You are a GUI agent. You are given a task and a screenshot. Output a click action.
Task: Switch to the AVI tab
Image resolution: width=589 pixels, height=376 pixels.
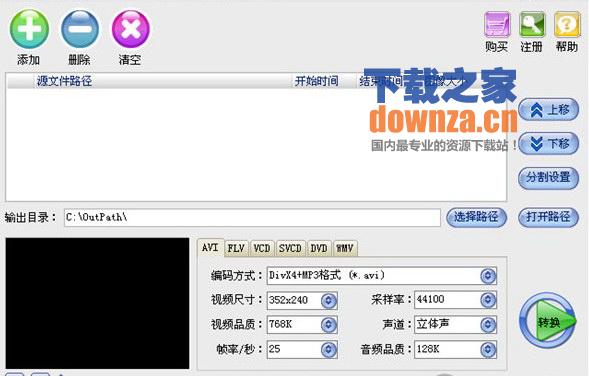[210, 248]
